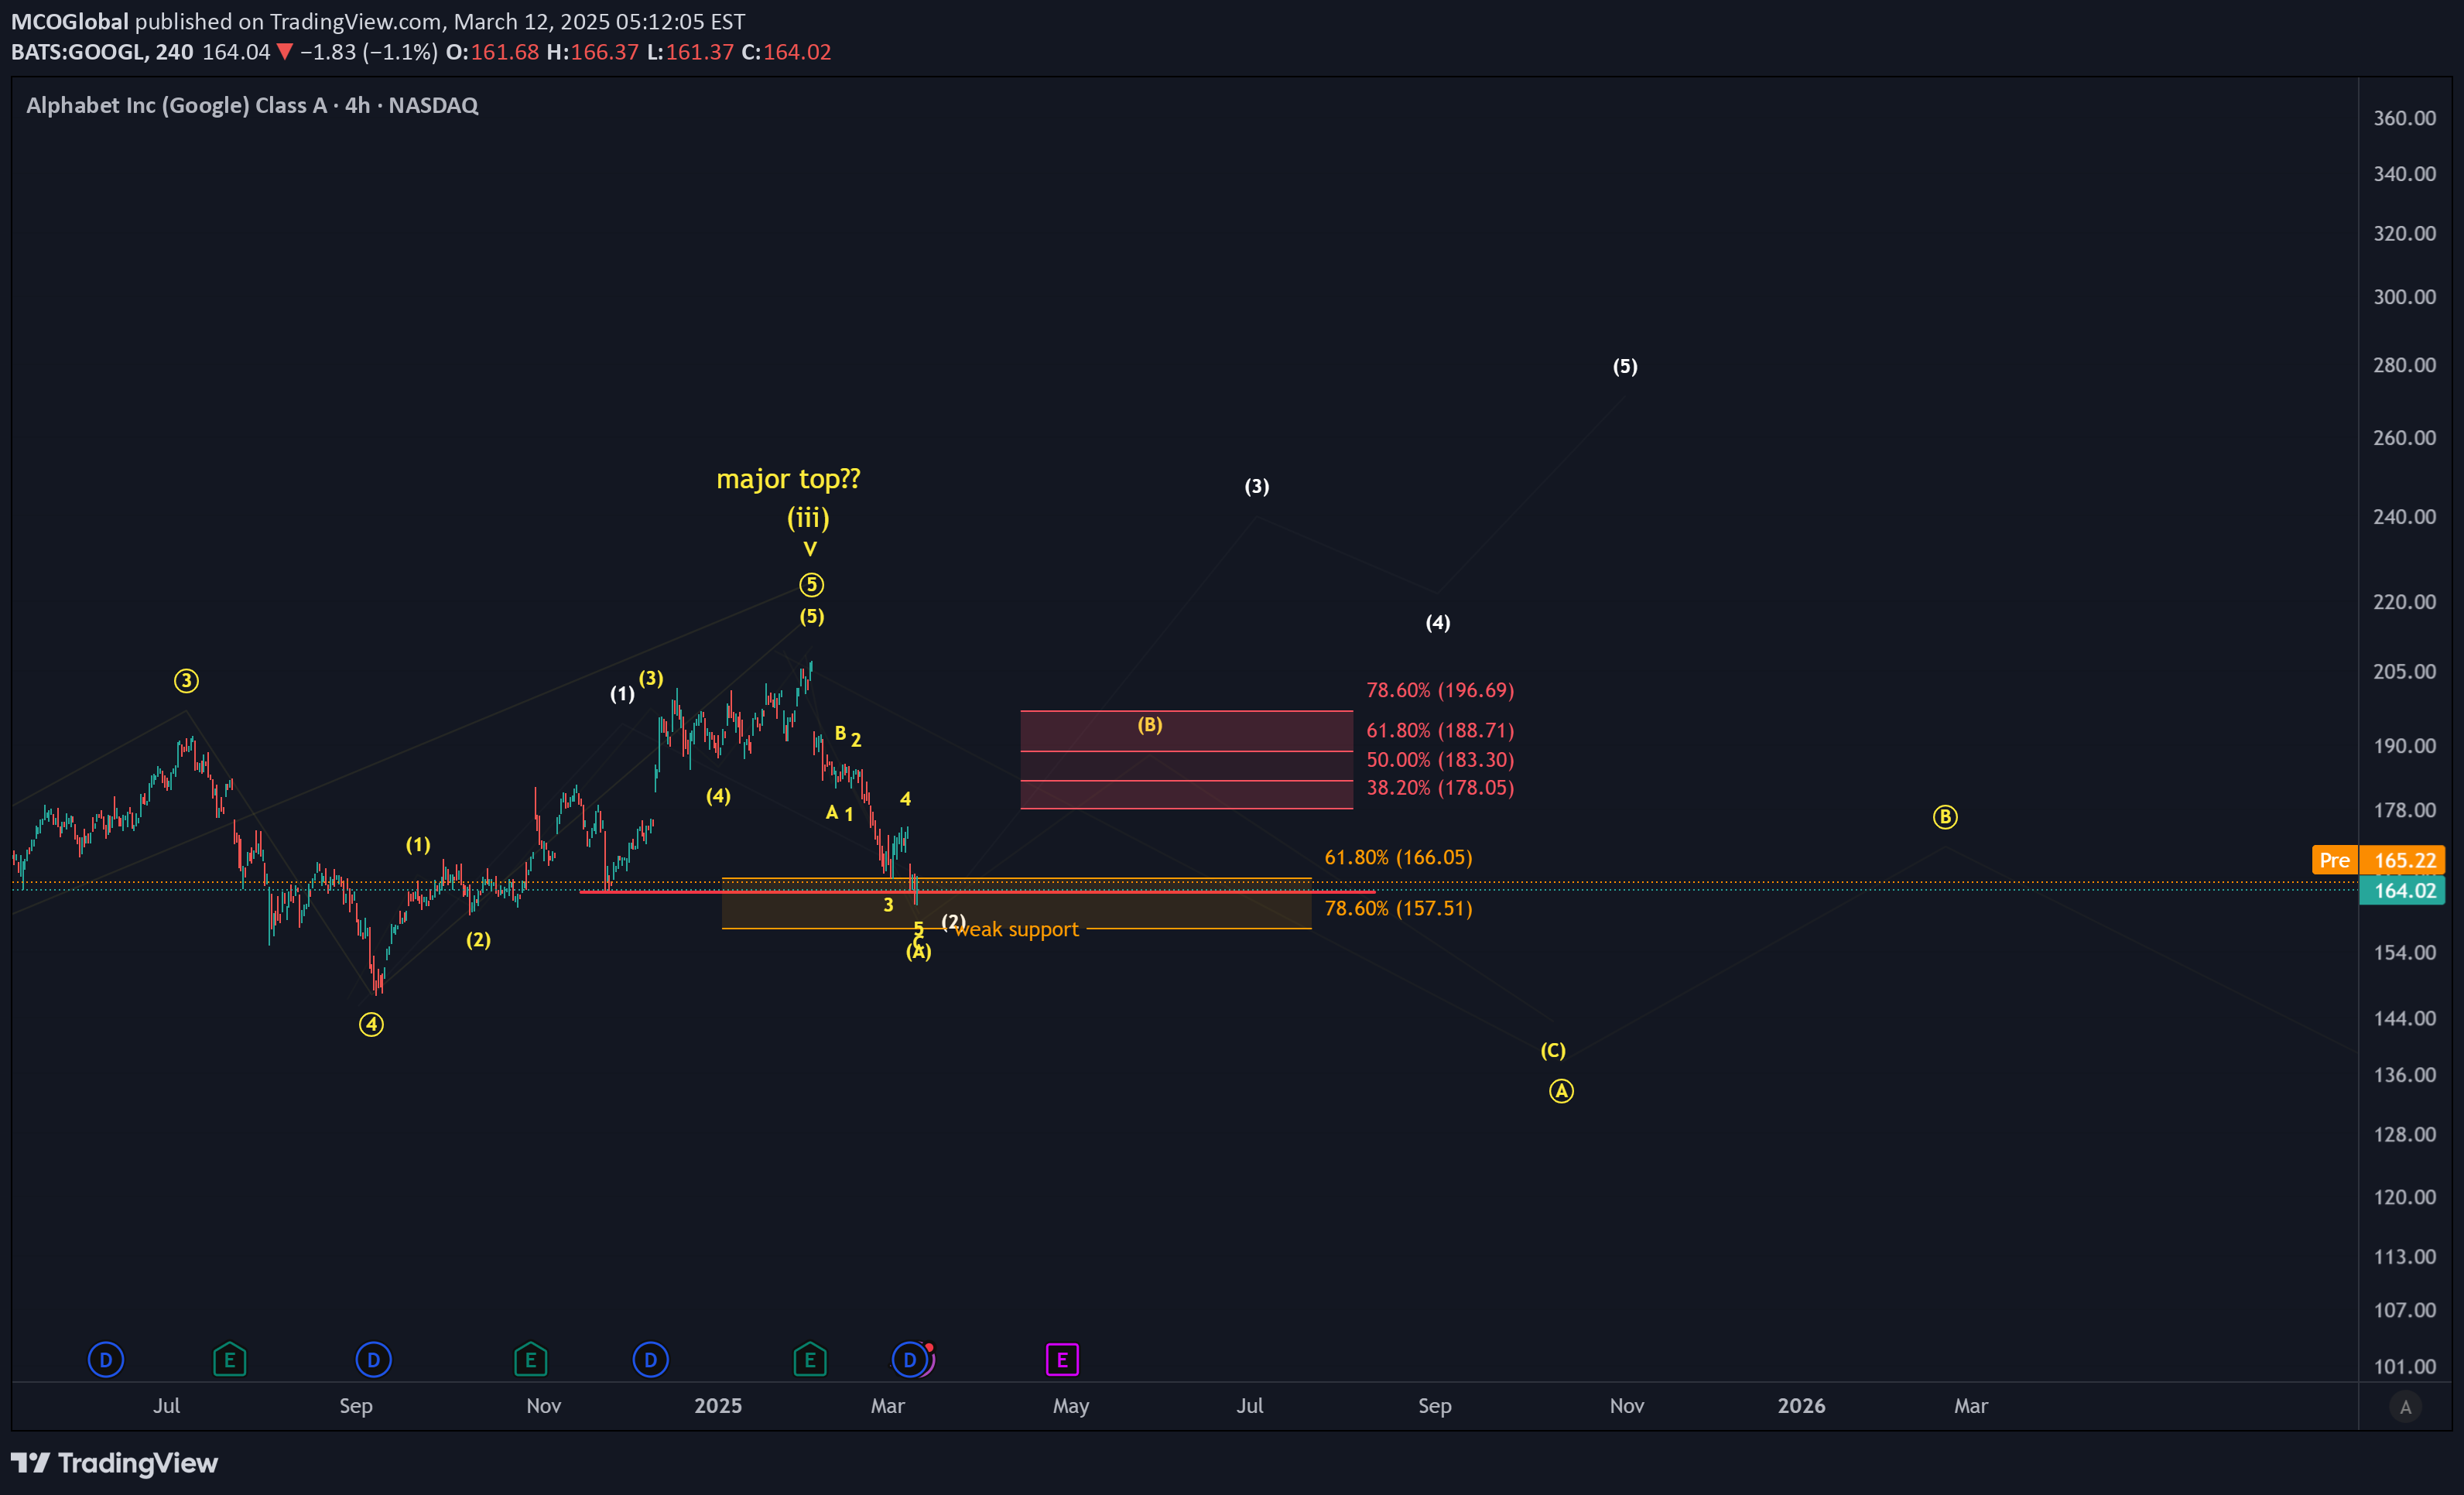Select the white (3) projection label
The width and height of the screenshot is (2464, 1495).
(1257, 486)
